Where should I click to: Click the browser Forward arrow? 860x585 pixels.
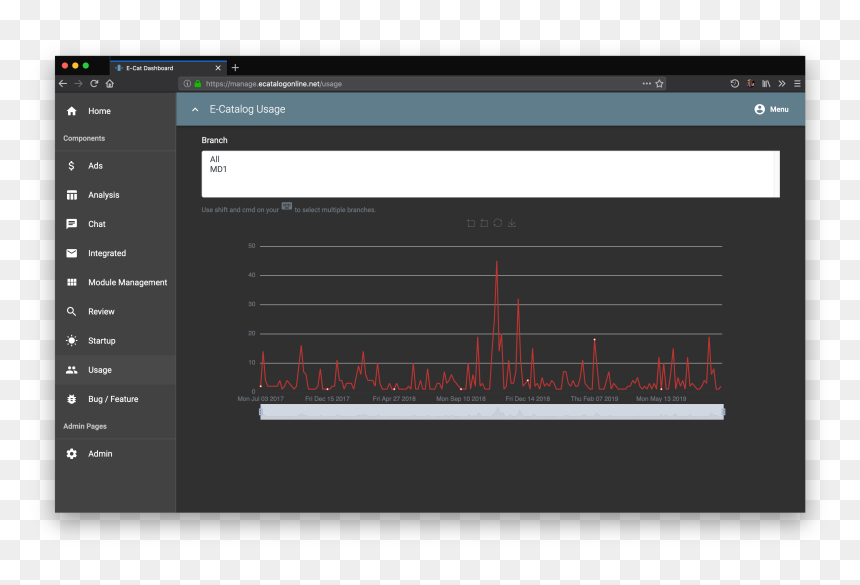coord(78,83)
